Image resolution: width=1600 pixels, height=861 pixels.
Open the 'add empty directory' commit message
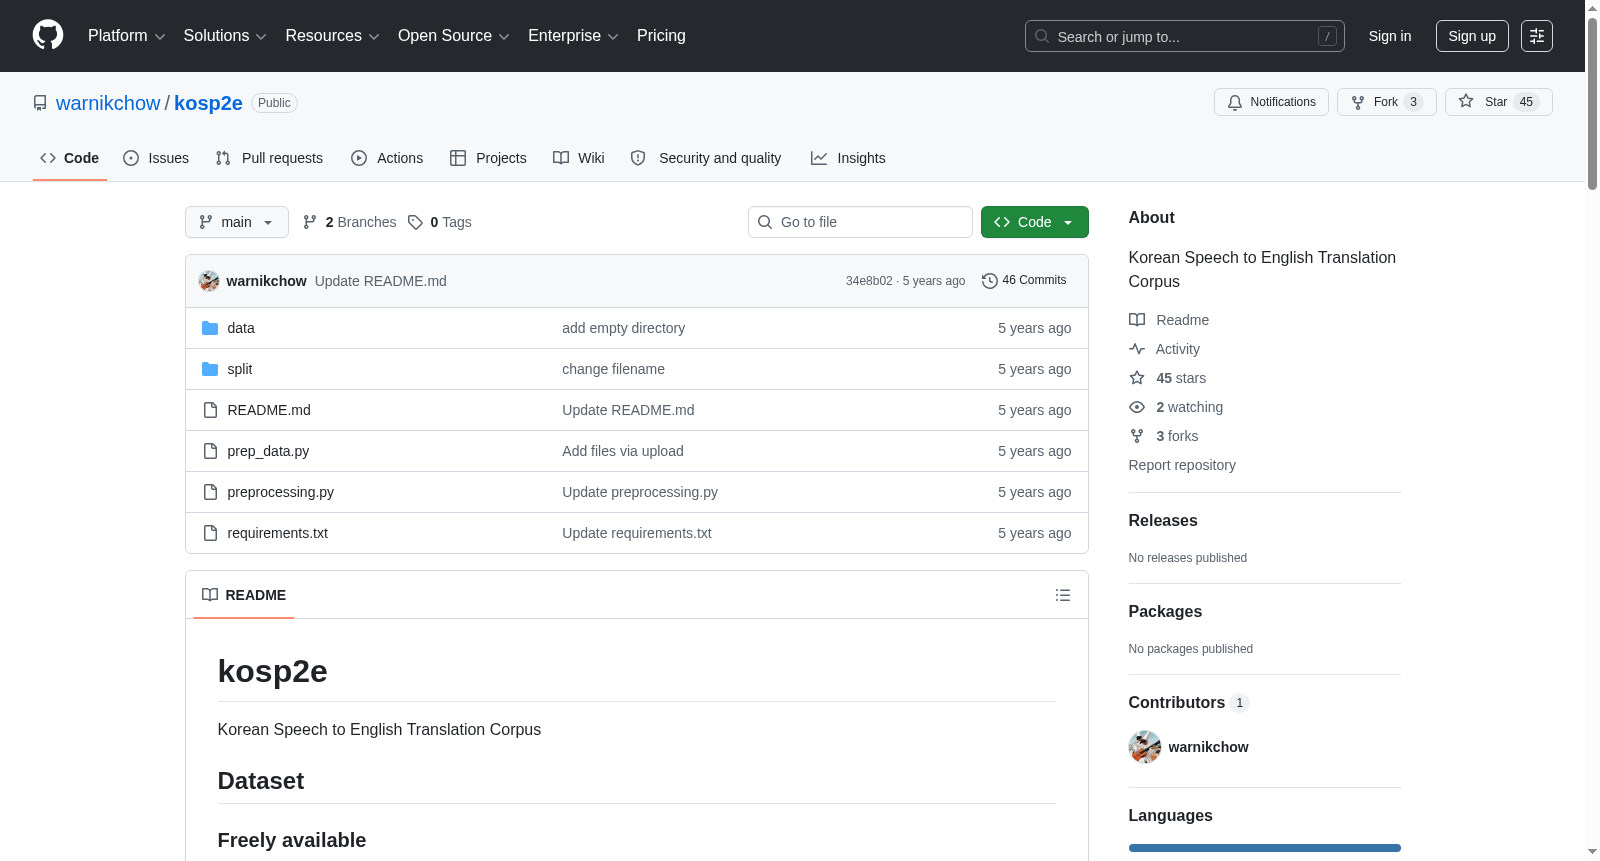623,328
